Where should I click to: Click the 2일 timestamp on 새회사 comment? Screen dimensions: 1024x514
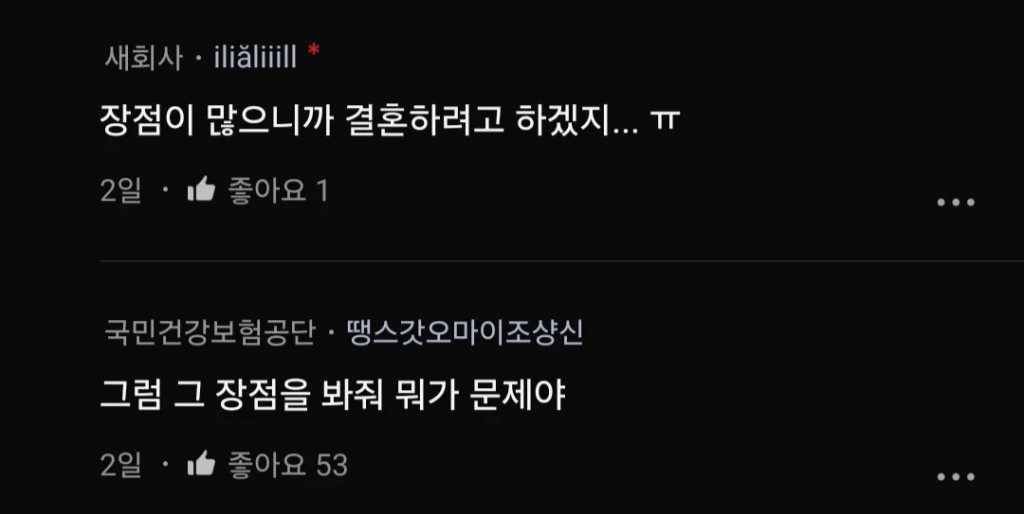(x=121, y=191)
